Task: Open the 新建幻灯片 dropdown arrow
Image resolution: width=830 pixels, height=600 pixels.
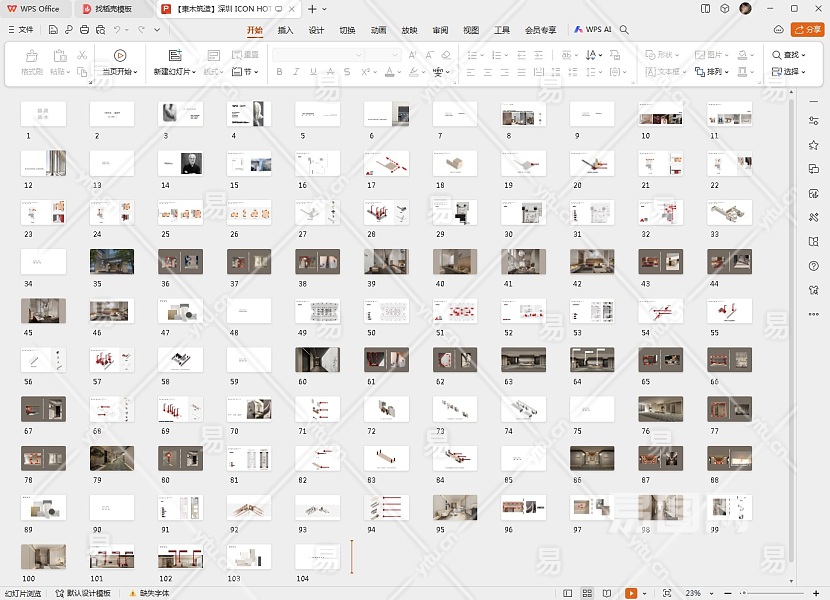Action: [x=194, y=72]
